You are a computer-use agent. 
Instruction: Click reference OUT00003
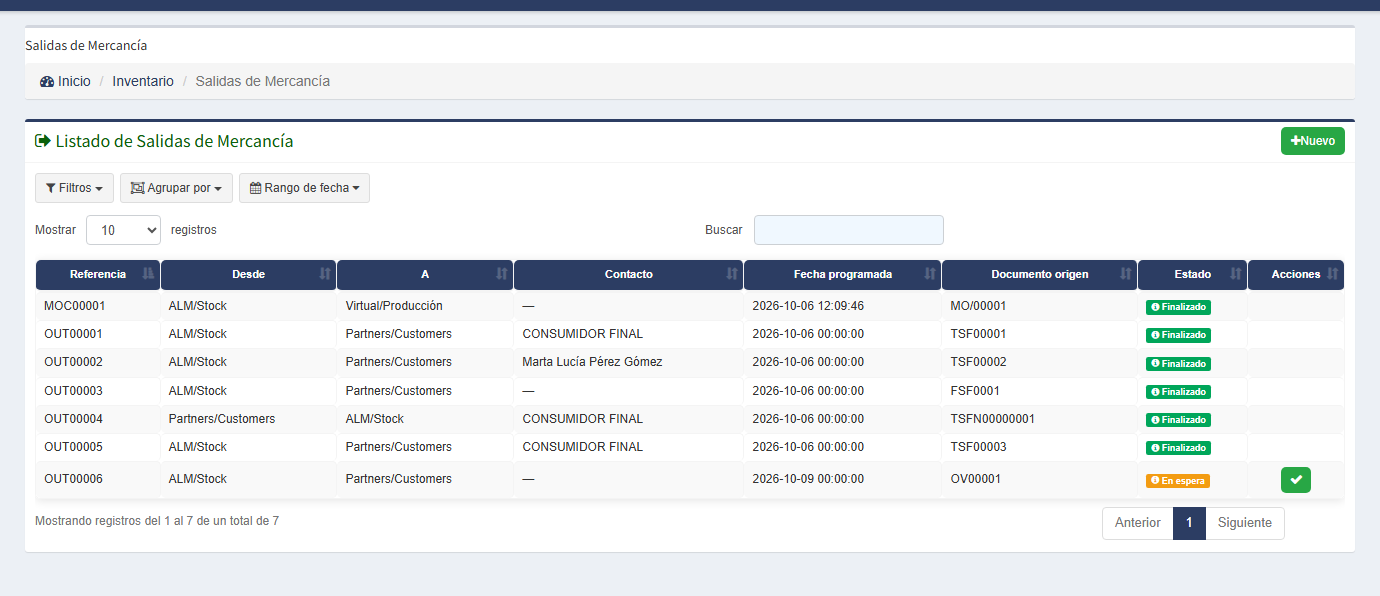(73, 391)
